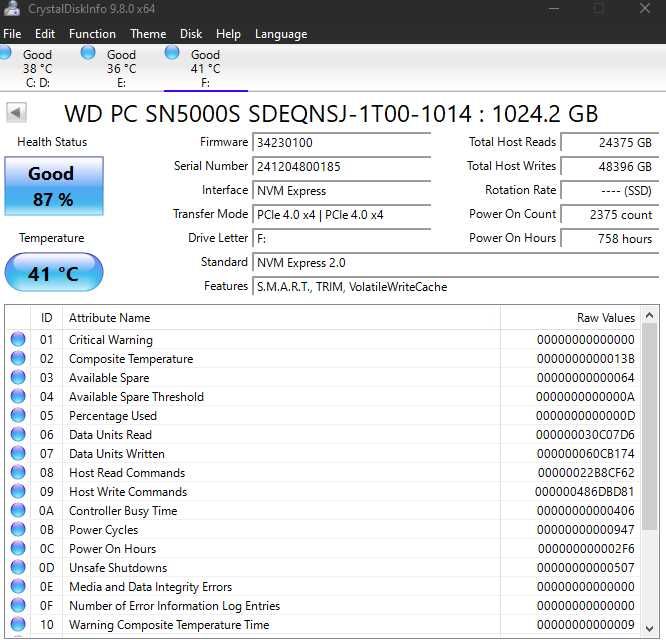Click status icon for Host Read Commands row
Image resolution: width=666 pixels, height=640 pixels.
coord(18,472)
